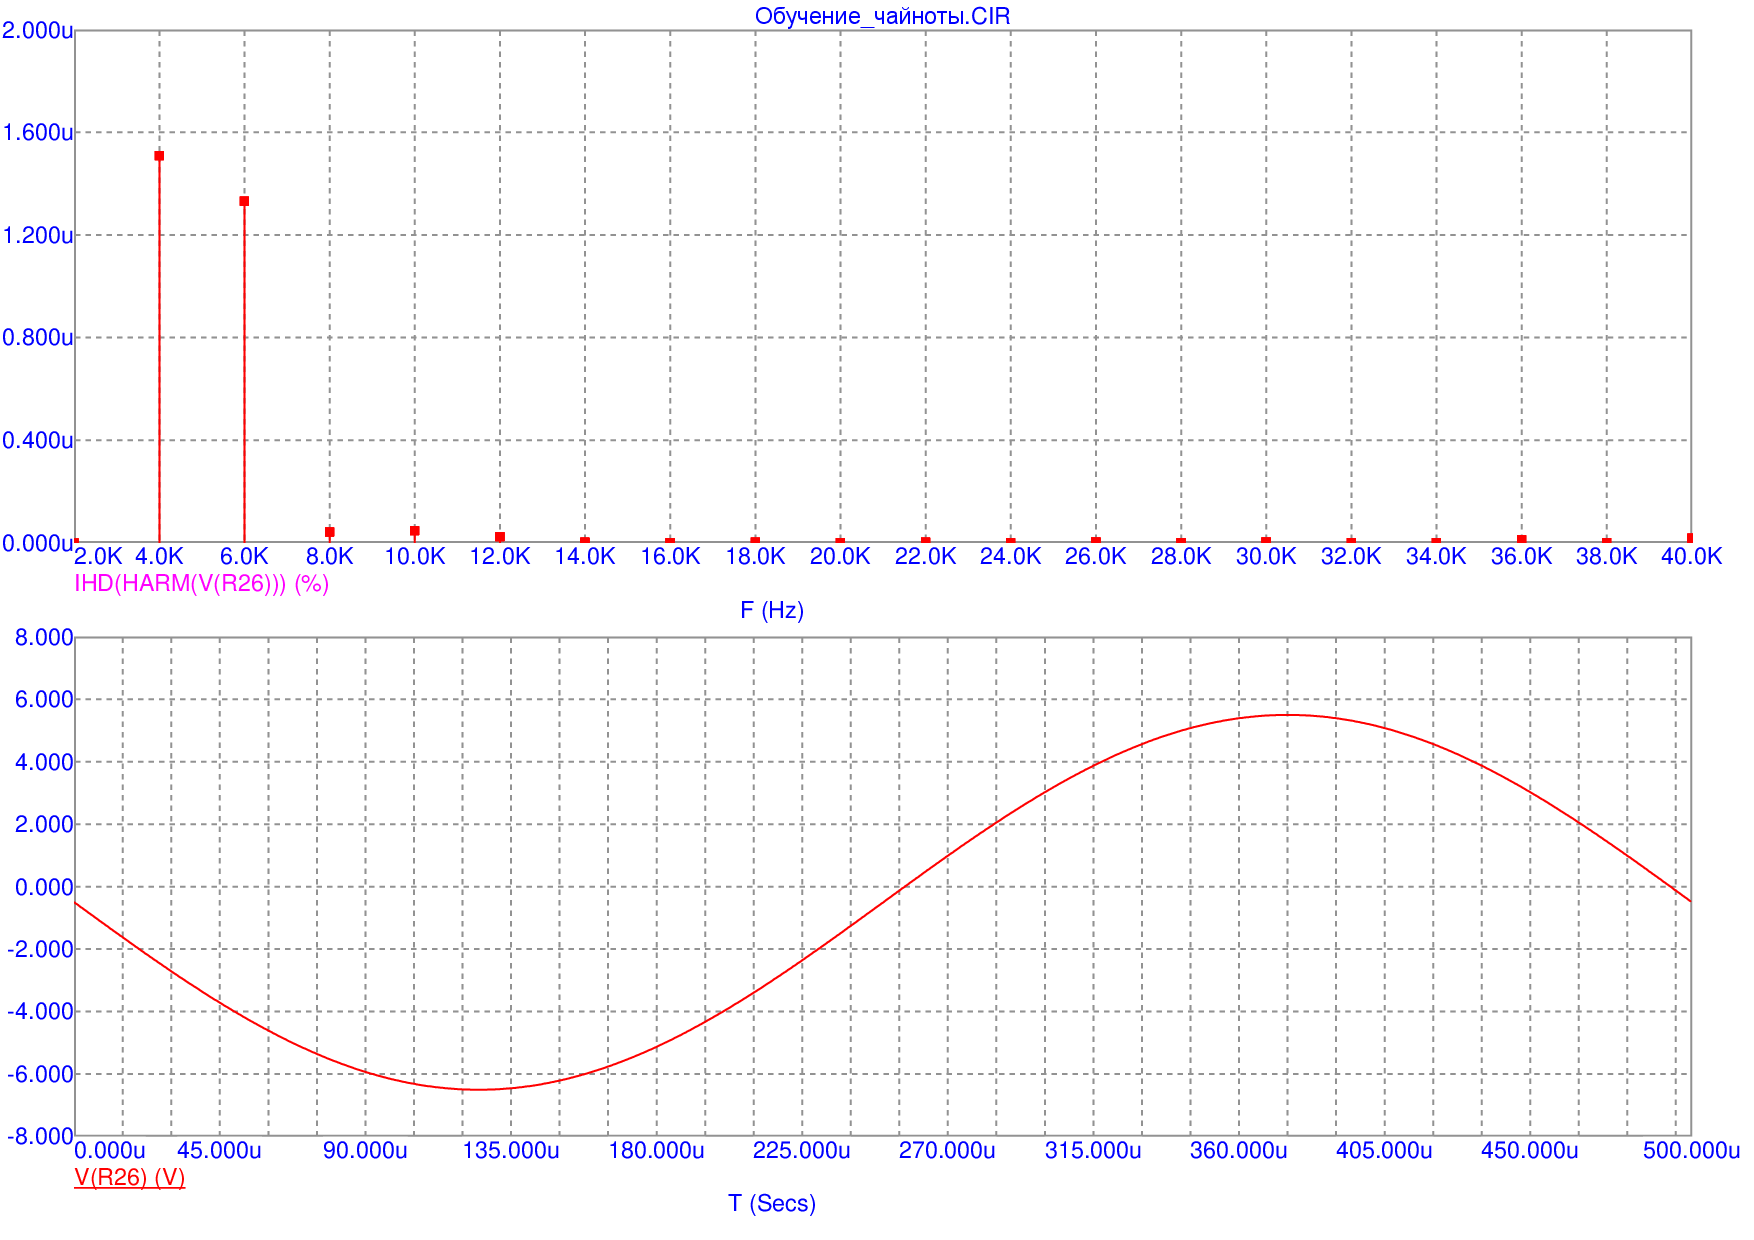Click the 30.0K frequency axis label
The width and height of the screenshot is (1754, 1240).
click(x=1266, y=556)
